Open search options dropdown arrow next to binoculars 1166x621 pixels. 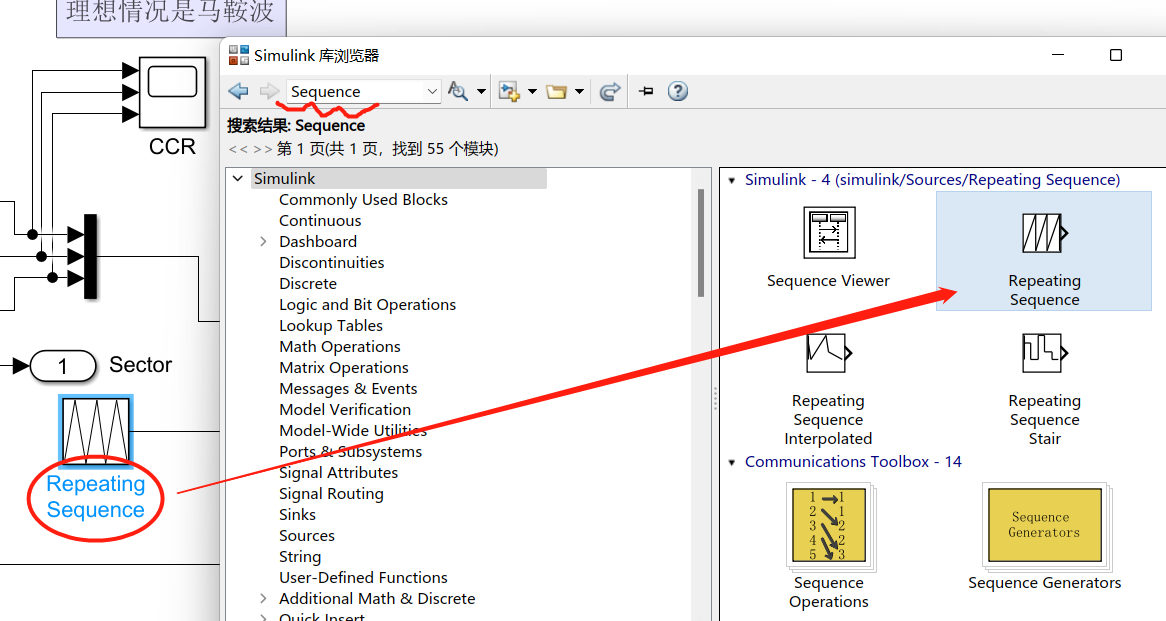coord(481,91)
